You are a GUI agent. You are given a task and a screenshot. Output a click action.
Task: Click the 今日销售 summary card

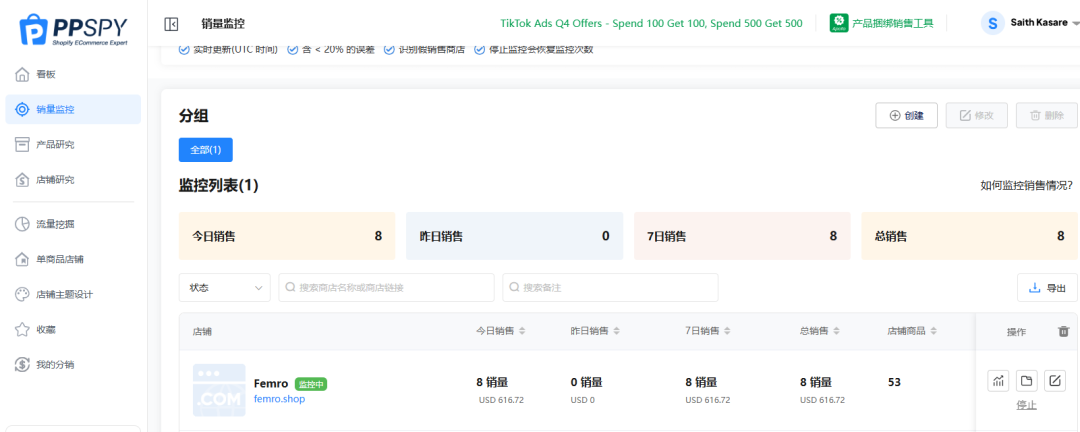point(287,236)
